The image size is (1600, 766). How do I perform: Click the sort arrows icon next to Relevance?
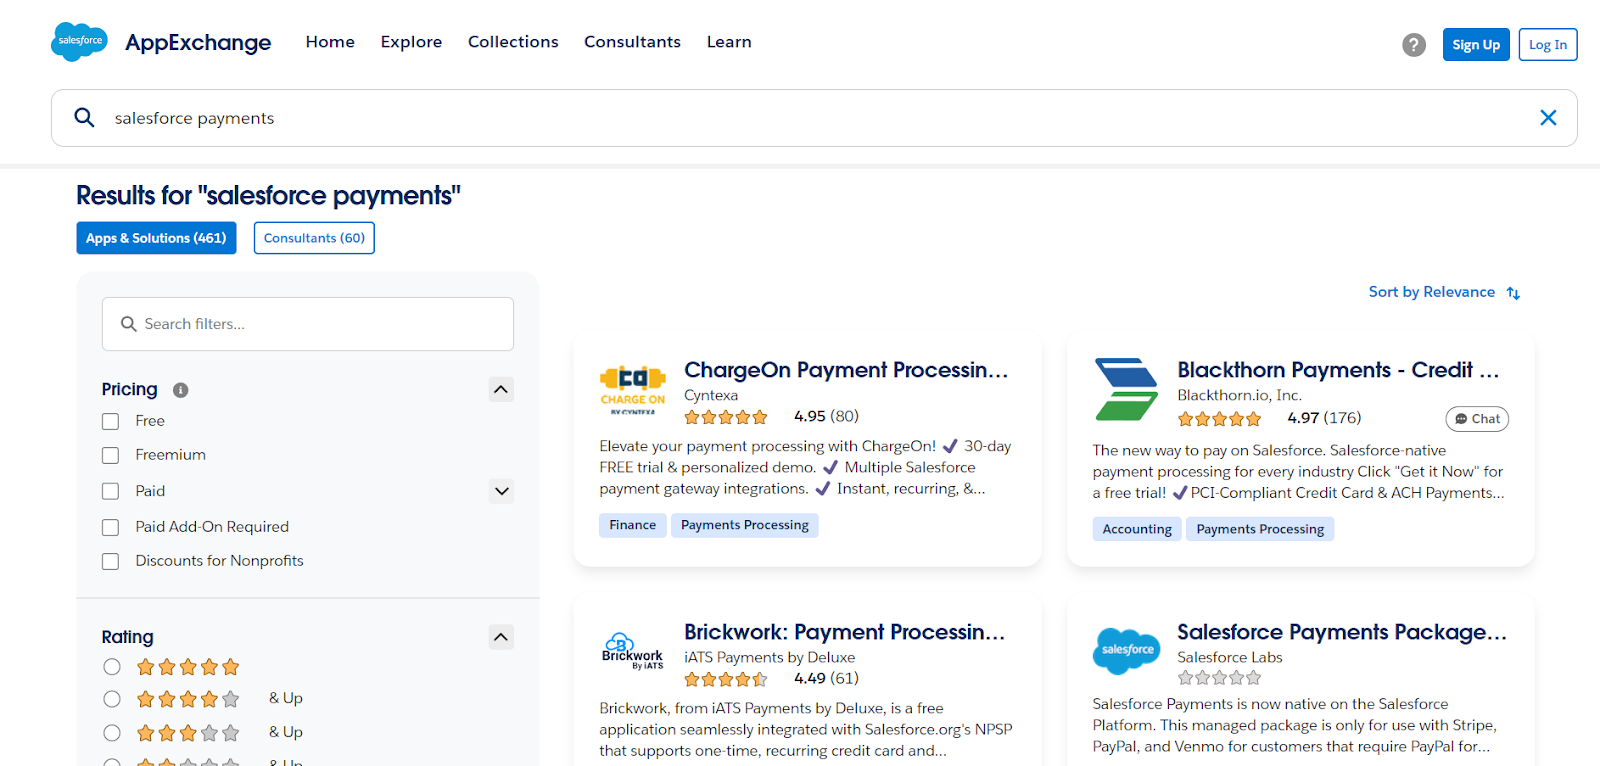pyautogui.click(x=1513, y=293)
